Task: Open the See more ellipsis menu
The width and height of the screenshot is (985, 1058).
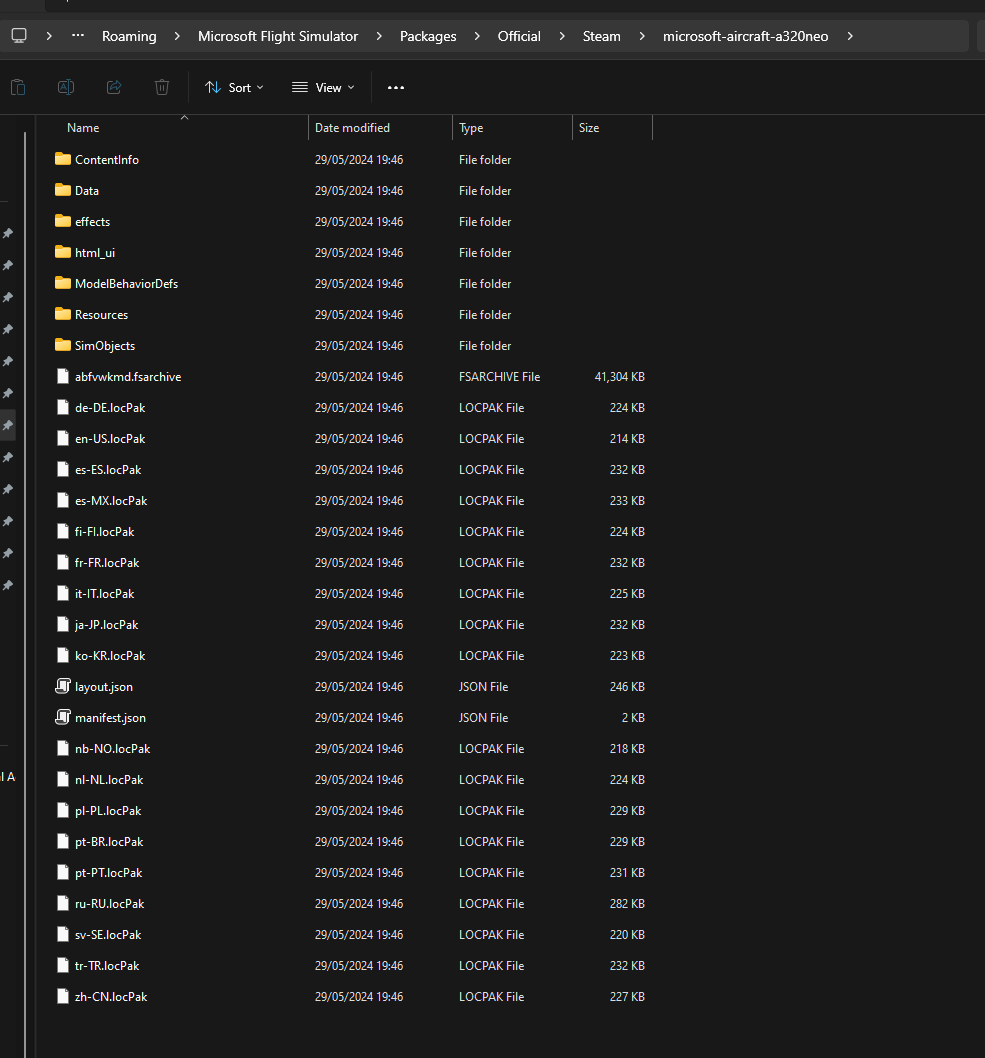Action: (396, 88)
